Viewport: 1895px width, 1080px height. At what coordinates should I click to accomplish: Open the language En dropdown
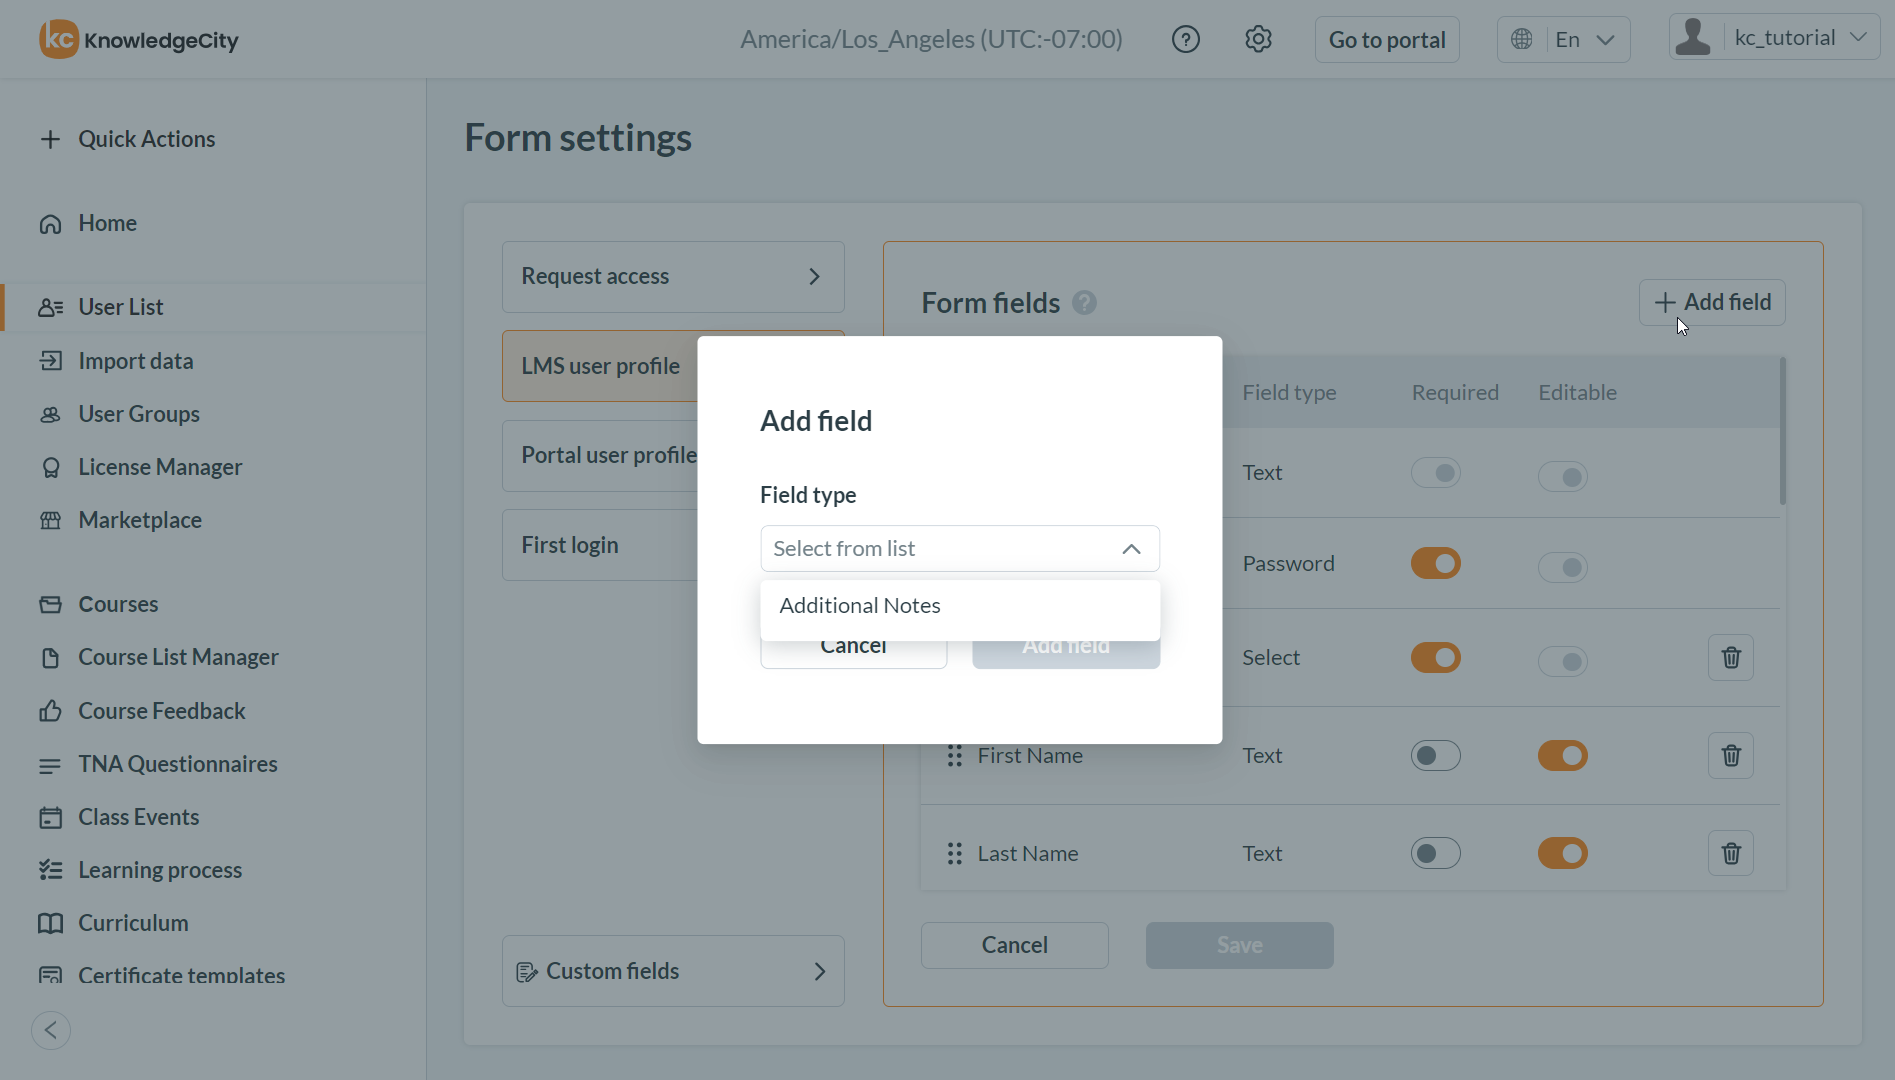1563,40
